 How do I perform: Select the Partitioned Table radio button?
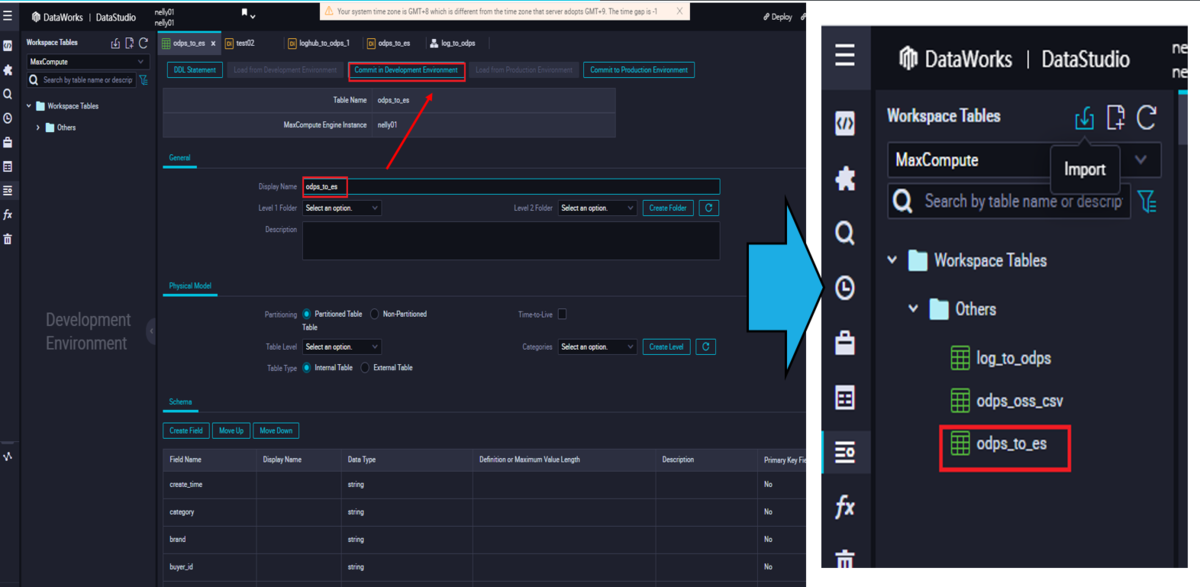tap(307, 314)
